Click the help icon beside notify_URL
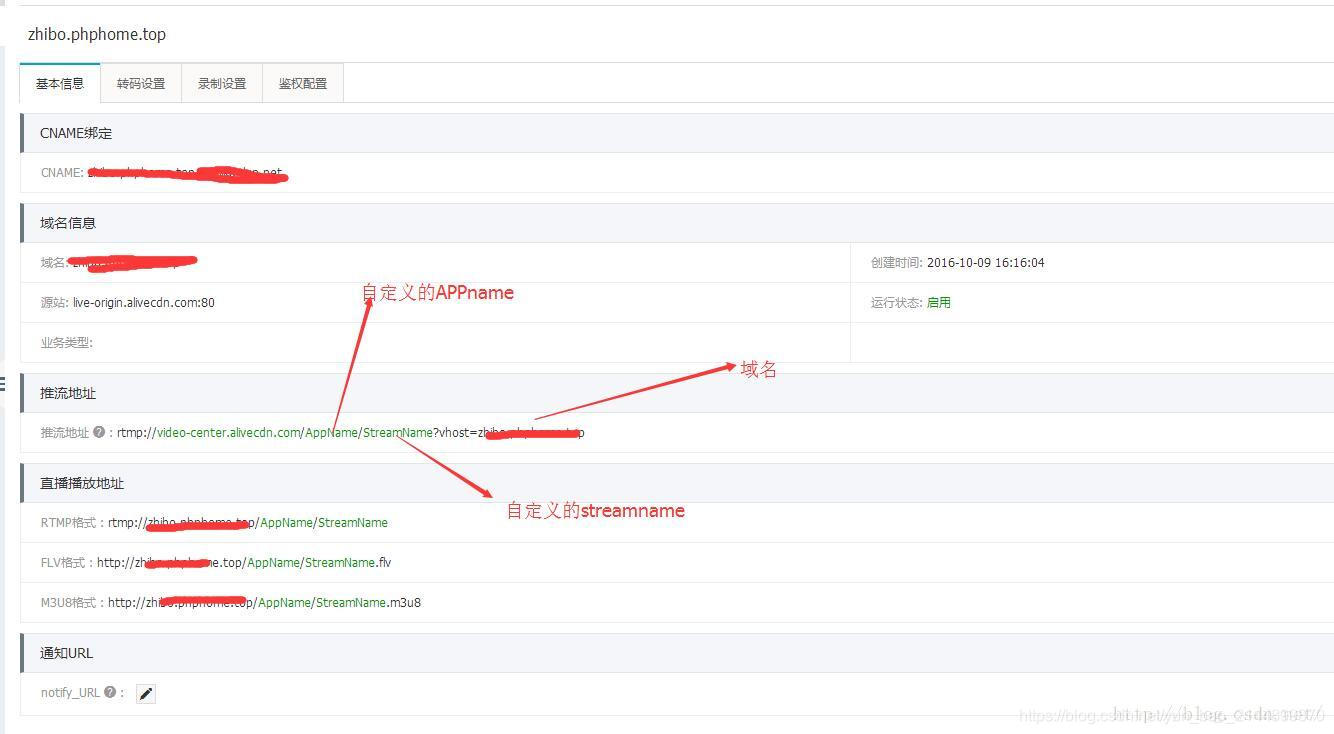This screenshot has width=1334, height=734. (110, 692)
